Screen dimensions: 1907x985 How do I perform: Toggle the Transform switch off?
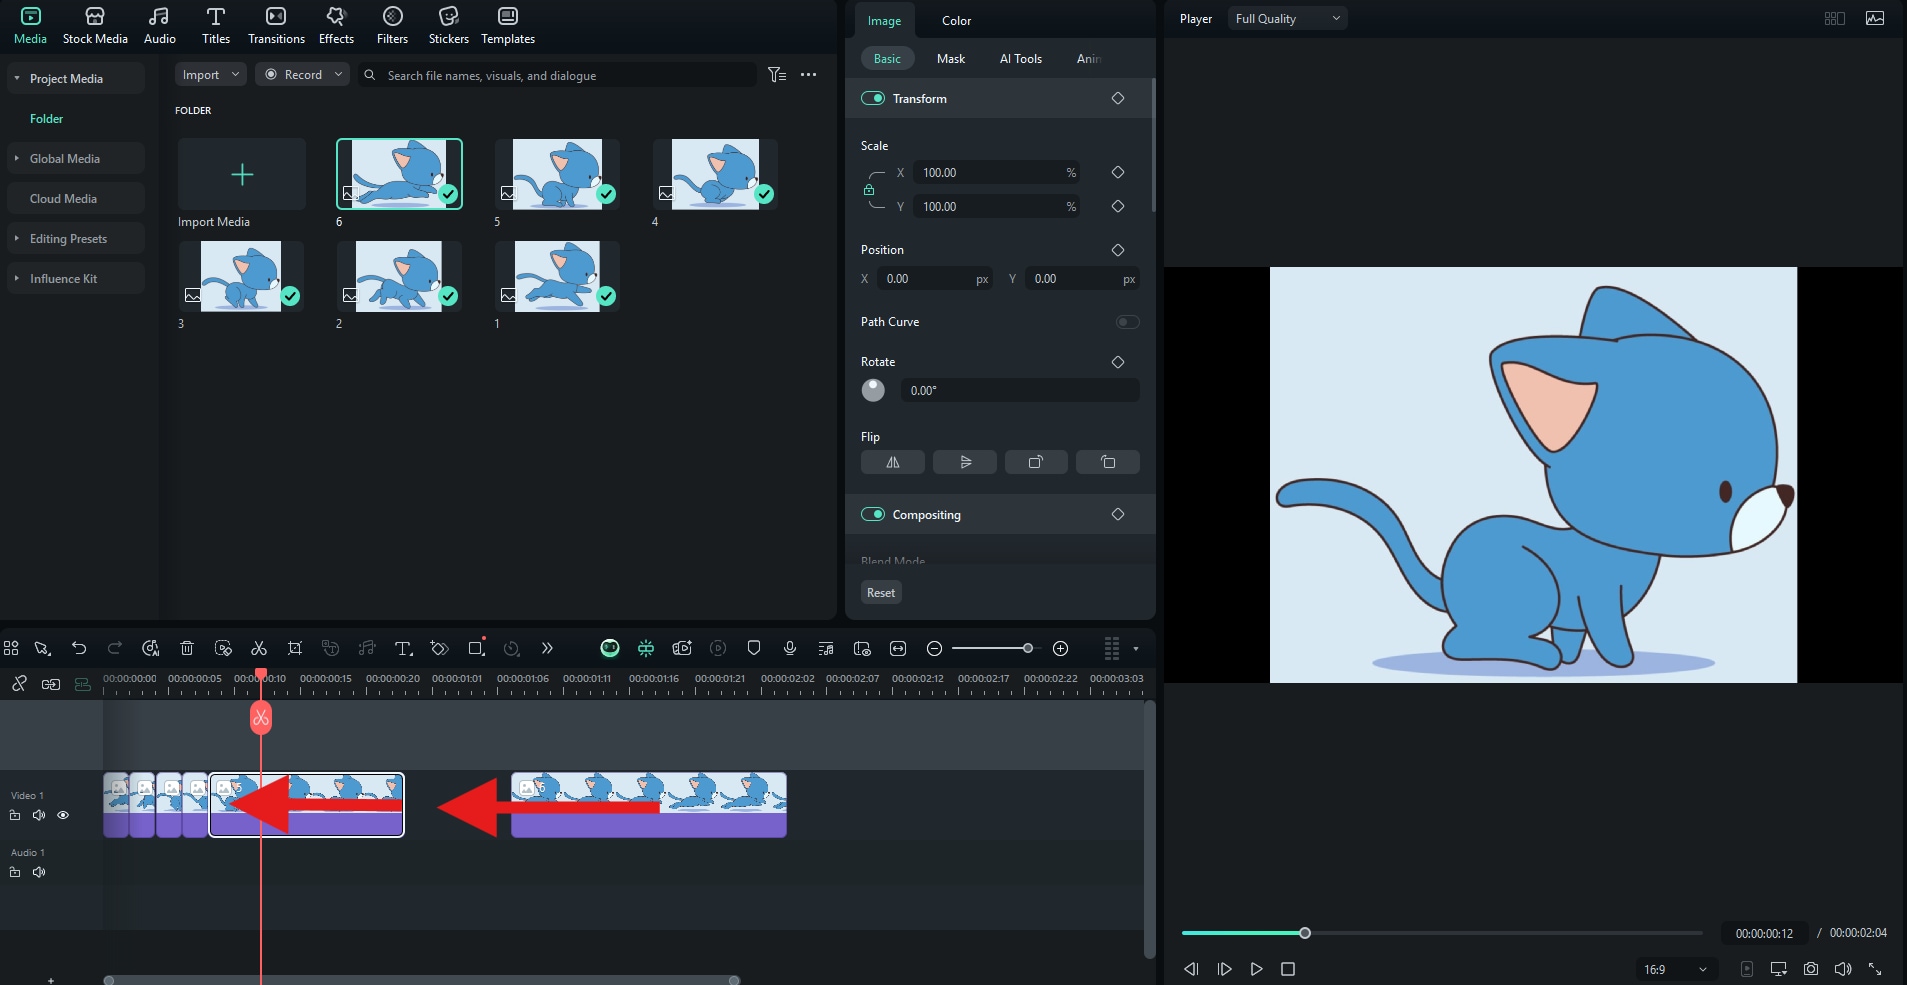[x=873, y=98]
